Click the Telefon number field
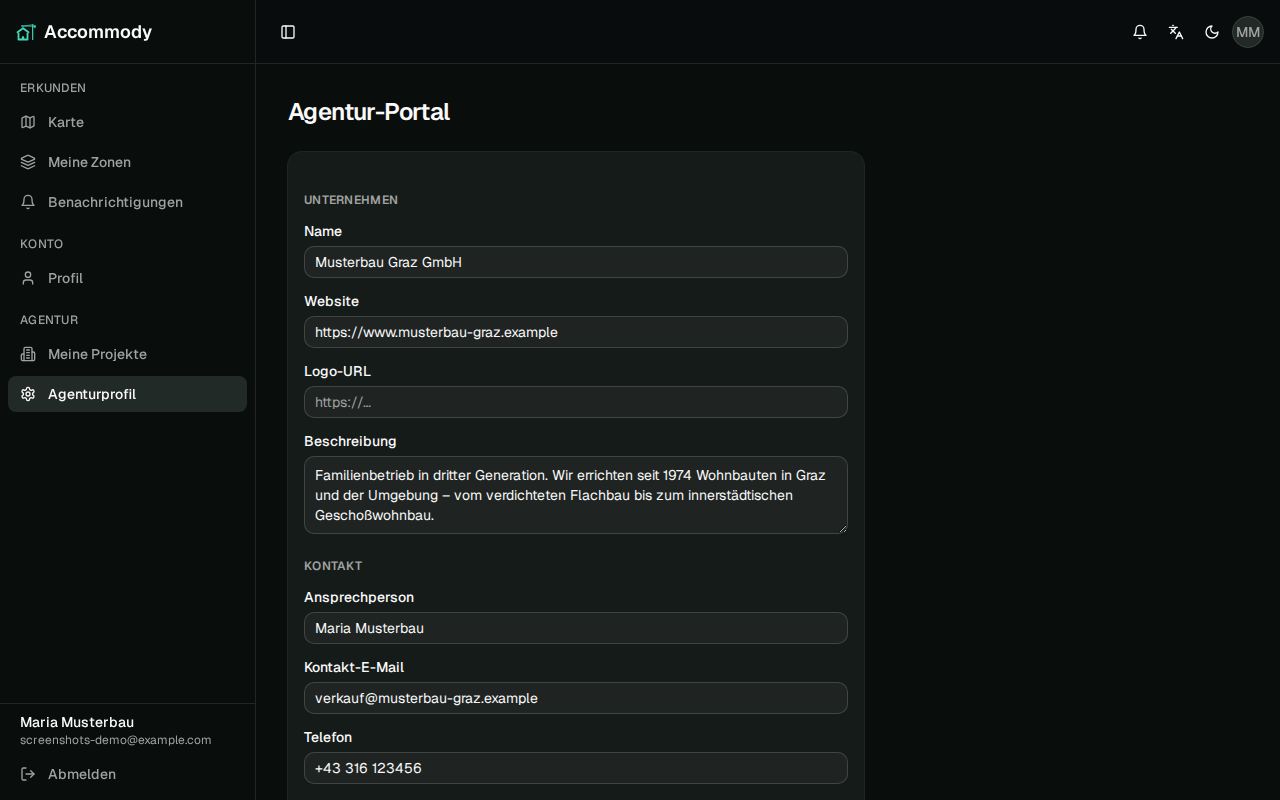 tap(576, 768)
